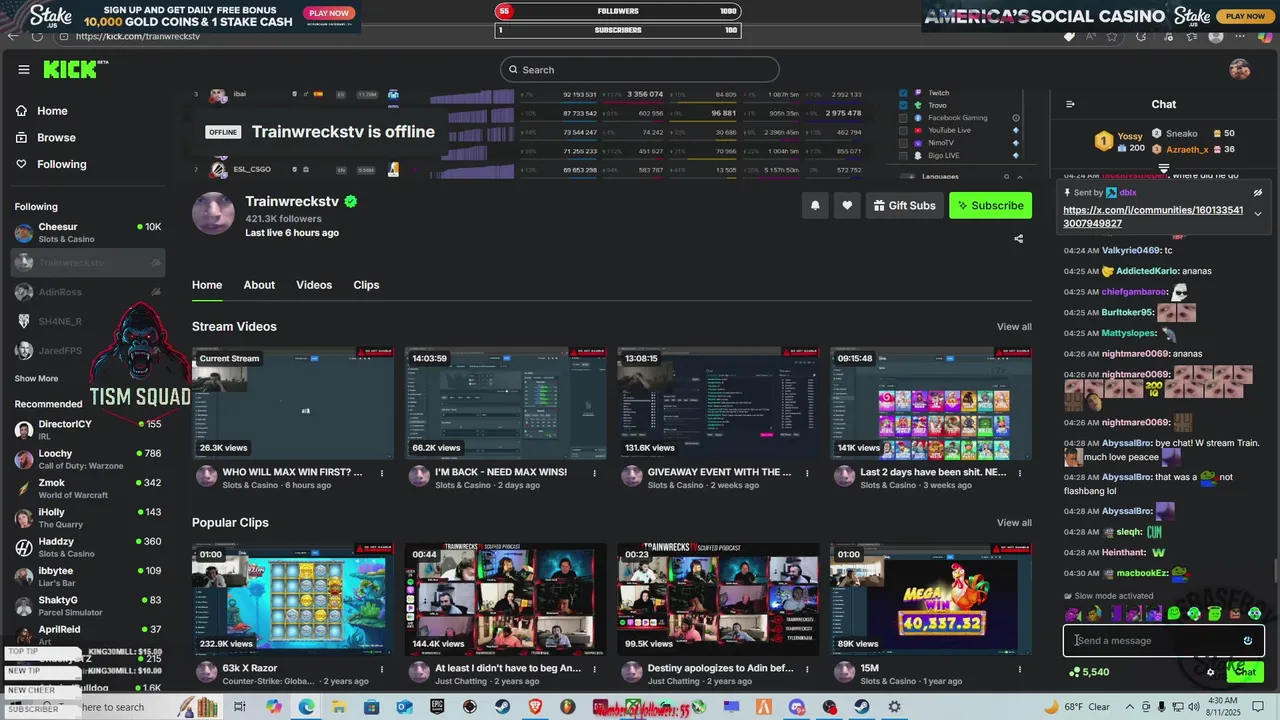Switch to the About tab

(259, 285)
